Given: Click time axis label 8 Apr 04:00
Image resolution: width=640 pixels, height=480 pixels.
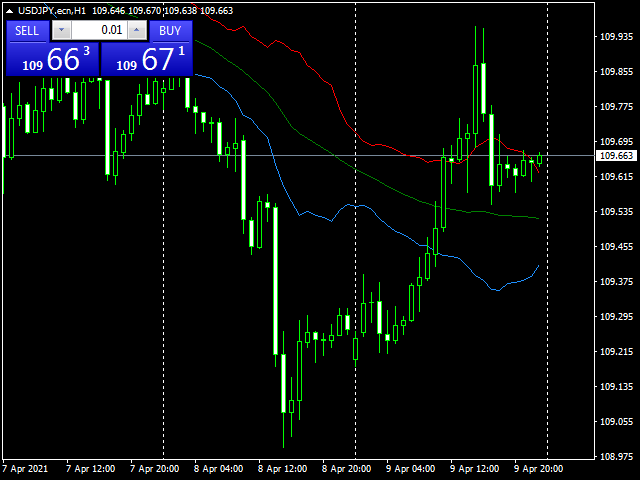Looking at the screenshot, I should click(218, 469).
